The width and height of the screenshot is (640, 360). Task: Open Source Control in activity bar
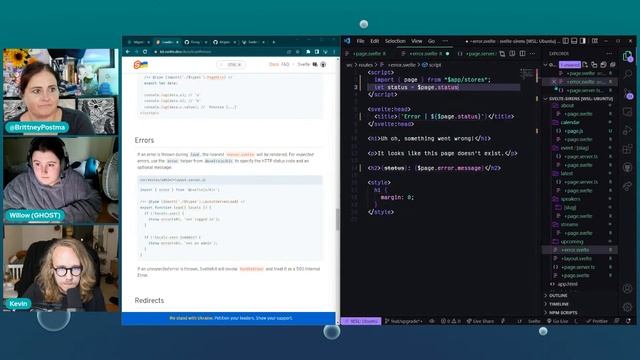click(x=627, y=94)
